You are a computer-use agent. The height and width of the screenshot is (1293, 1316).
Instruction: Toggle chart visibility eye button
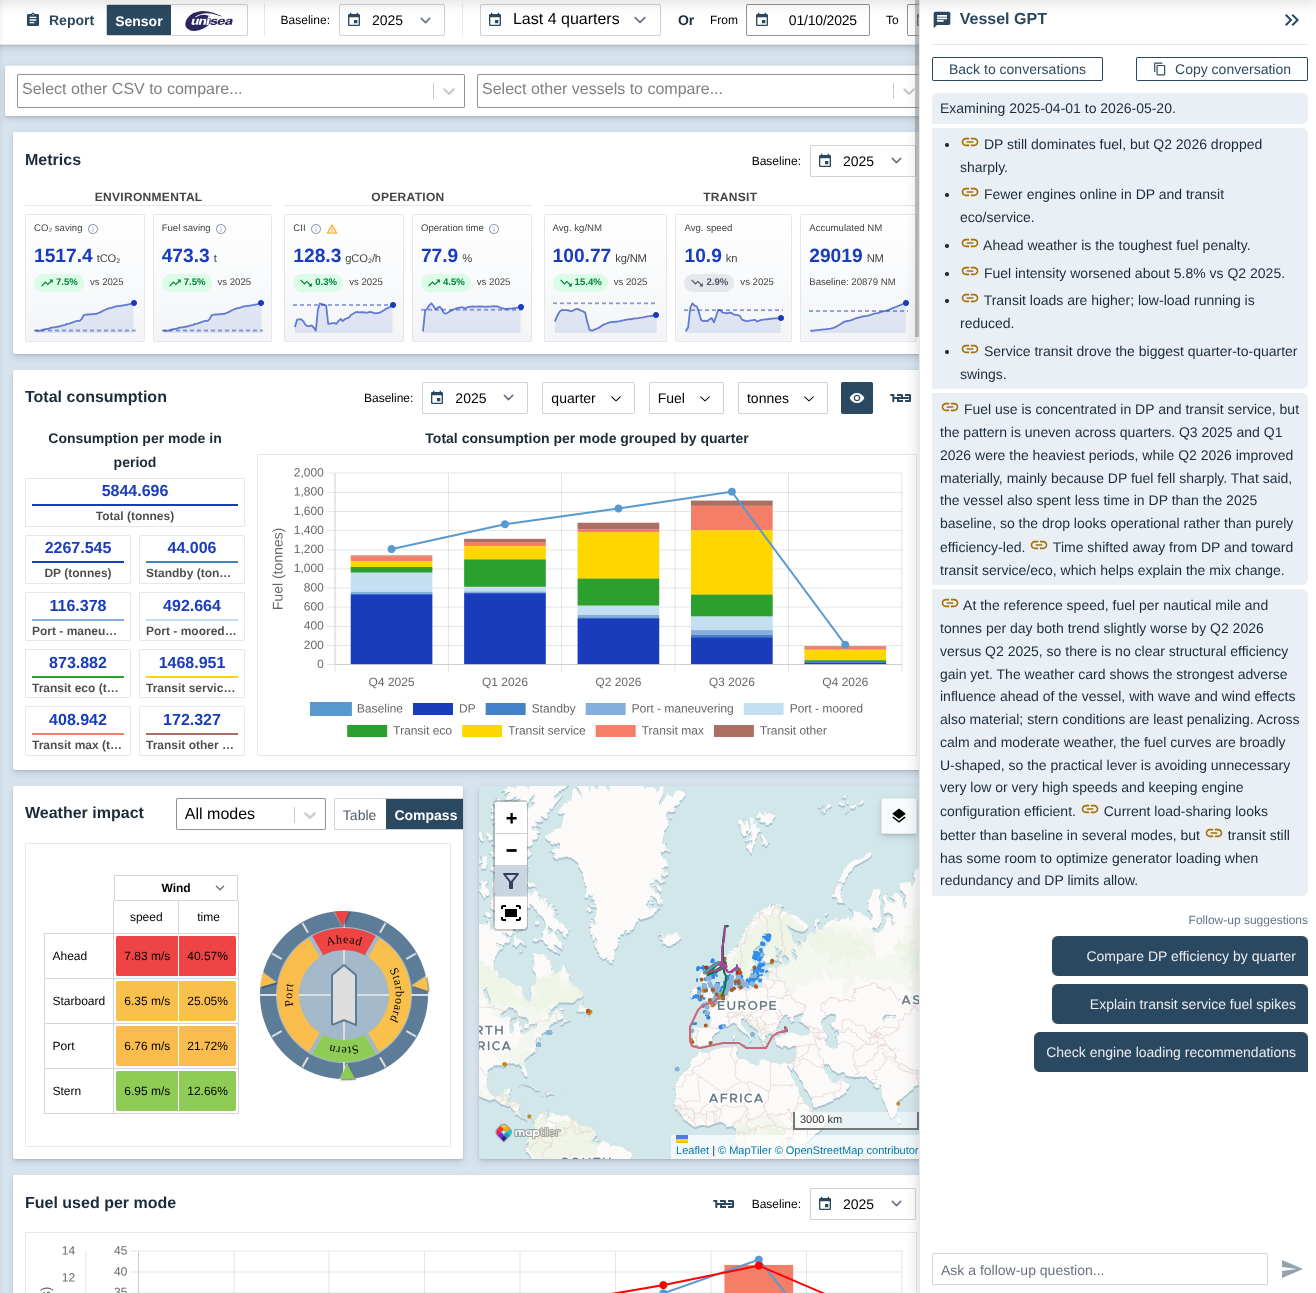(x=857, y=398)
